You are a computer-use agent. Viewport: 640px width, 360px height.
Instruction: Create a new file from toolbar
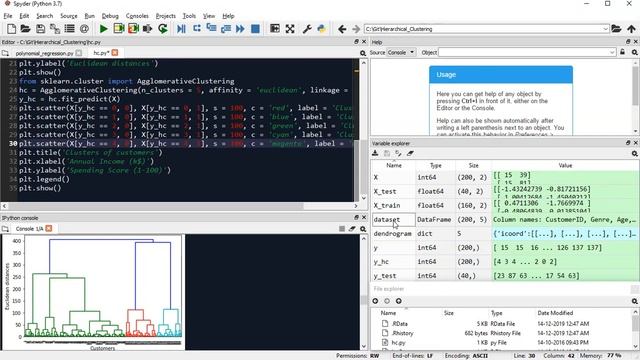[x=11, y=29]
